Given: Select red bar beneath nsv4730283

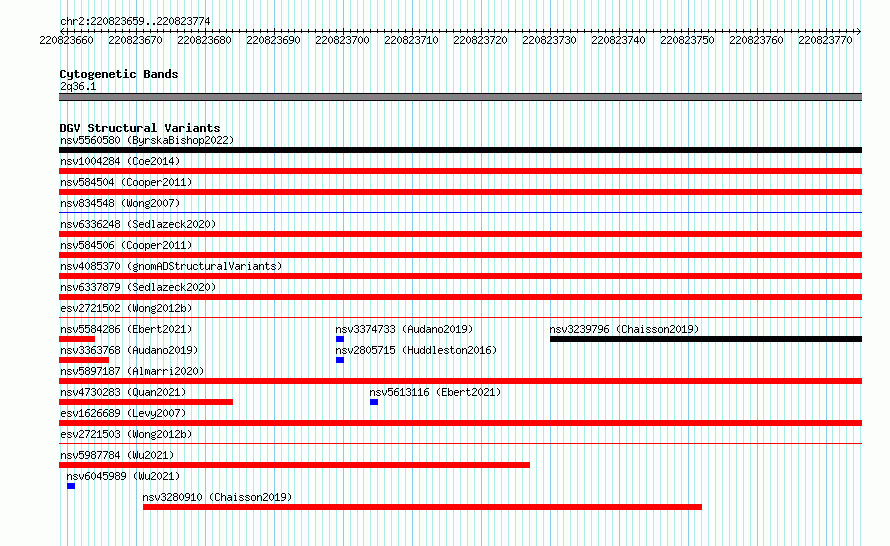Looking at the screenshot, I should 146,402.
